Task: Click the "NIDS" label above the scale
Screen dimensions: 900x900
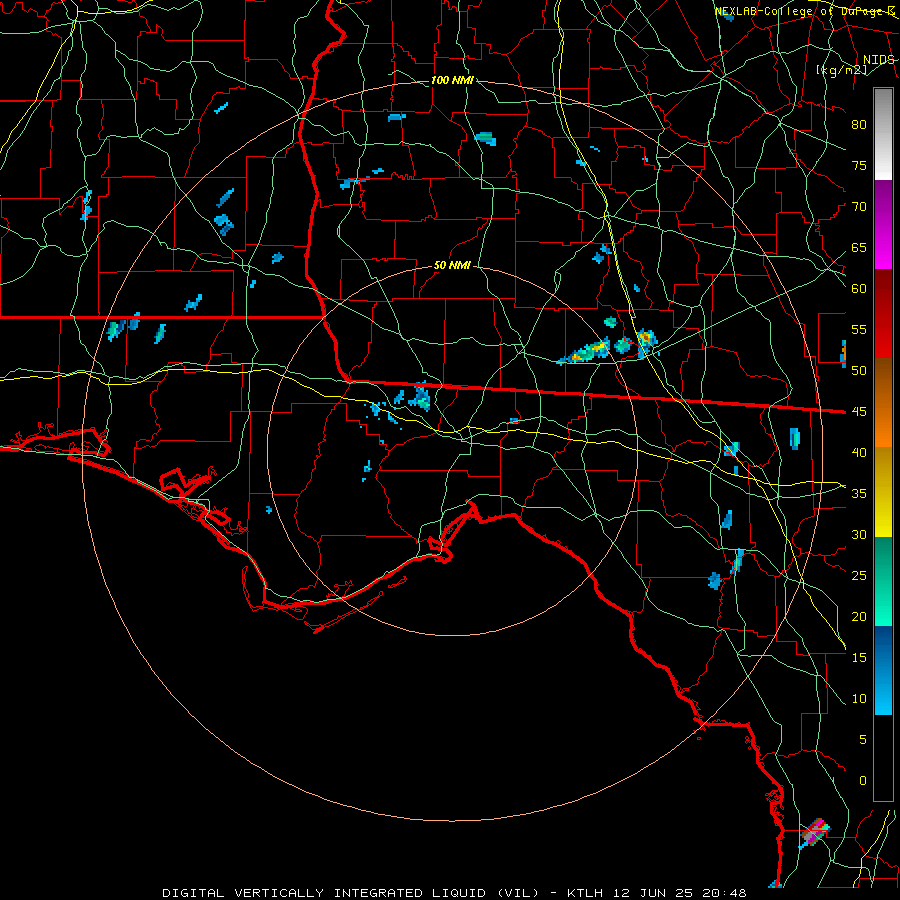Action: tap(879, 60)
